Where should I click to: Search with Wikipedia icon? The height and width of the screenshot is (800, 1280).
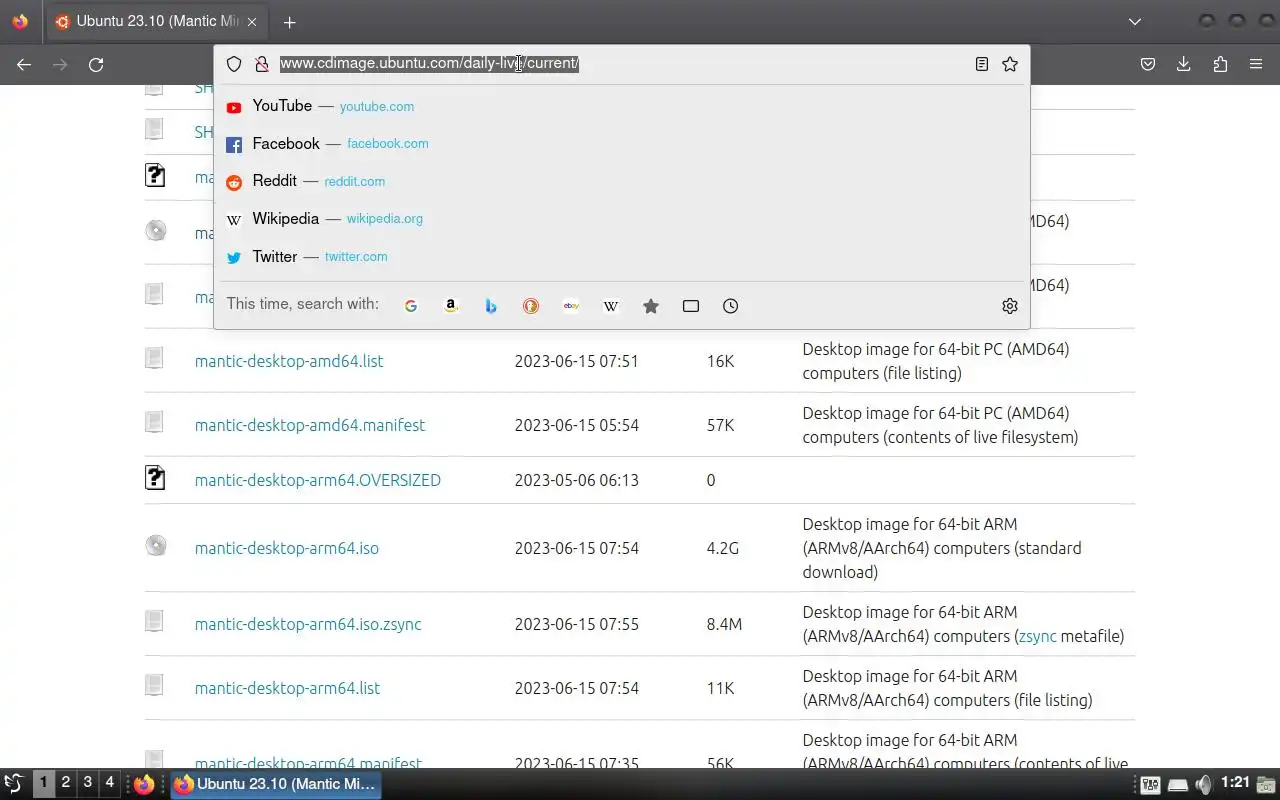click(611, 306)
